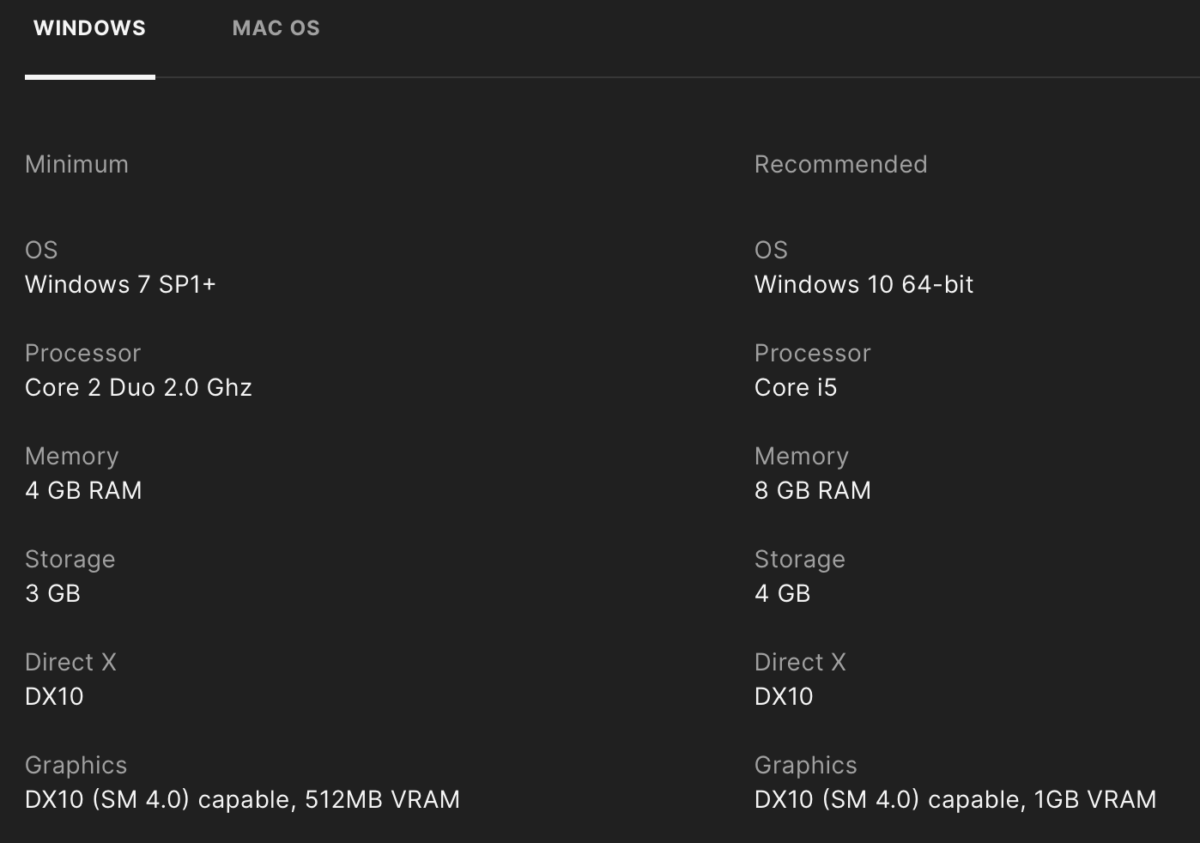
Task: Click the Core 2 Duo 2.0 Ghz value
Action: (138, 387)
